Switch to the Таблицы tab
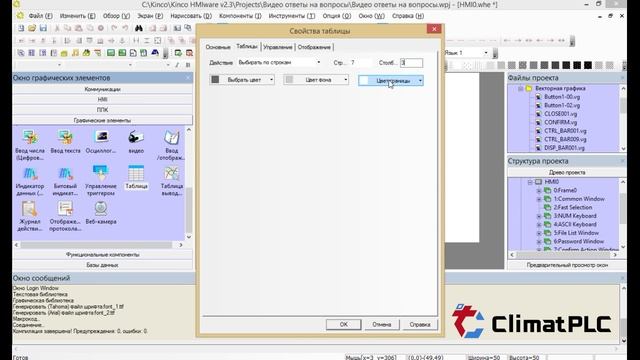 tap(247, 47)
